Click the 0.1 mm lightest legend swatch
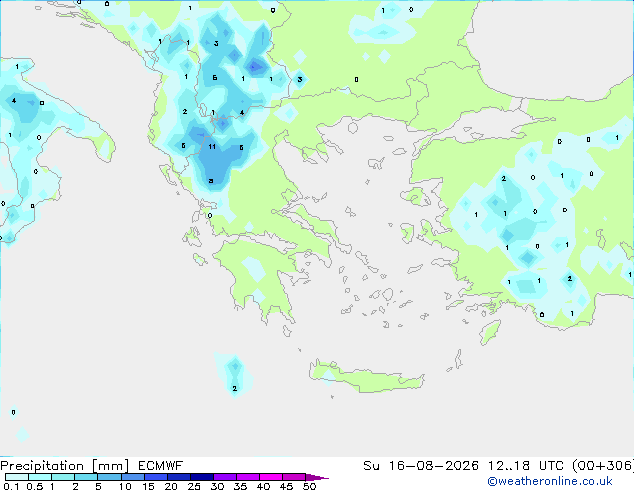This screenshot has width=634, height=490. pos(17,477)
